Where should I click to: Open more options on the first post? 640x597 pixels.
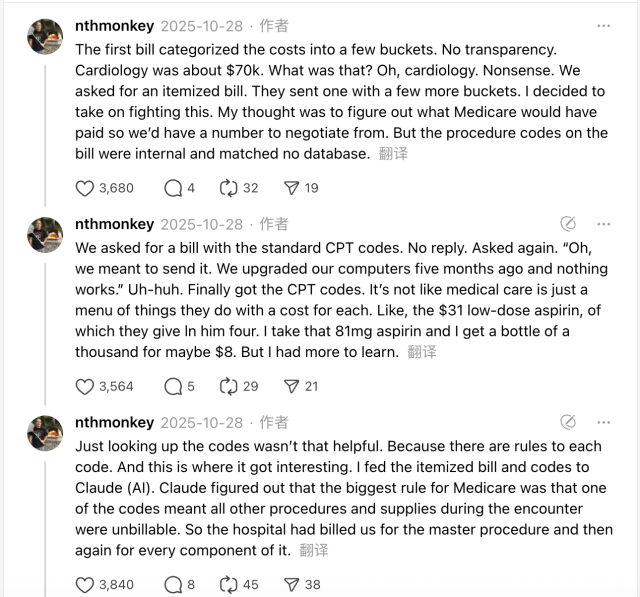tap(603, 26)
